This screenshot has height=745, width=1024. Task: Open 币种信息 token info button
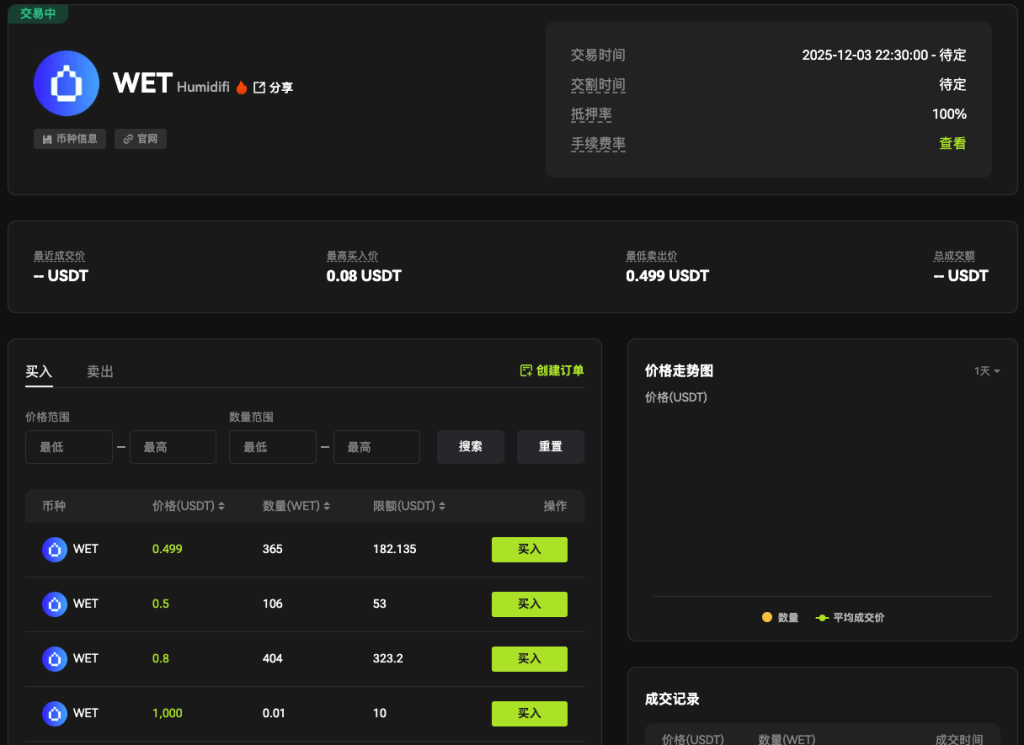[70, 139]
